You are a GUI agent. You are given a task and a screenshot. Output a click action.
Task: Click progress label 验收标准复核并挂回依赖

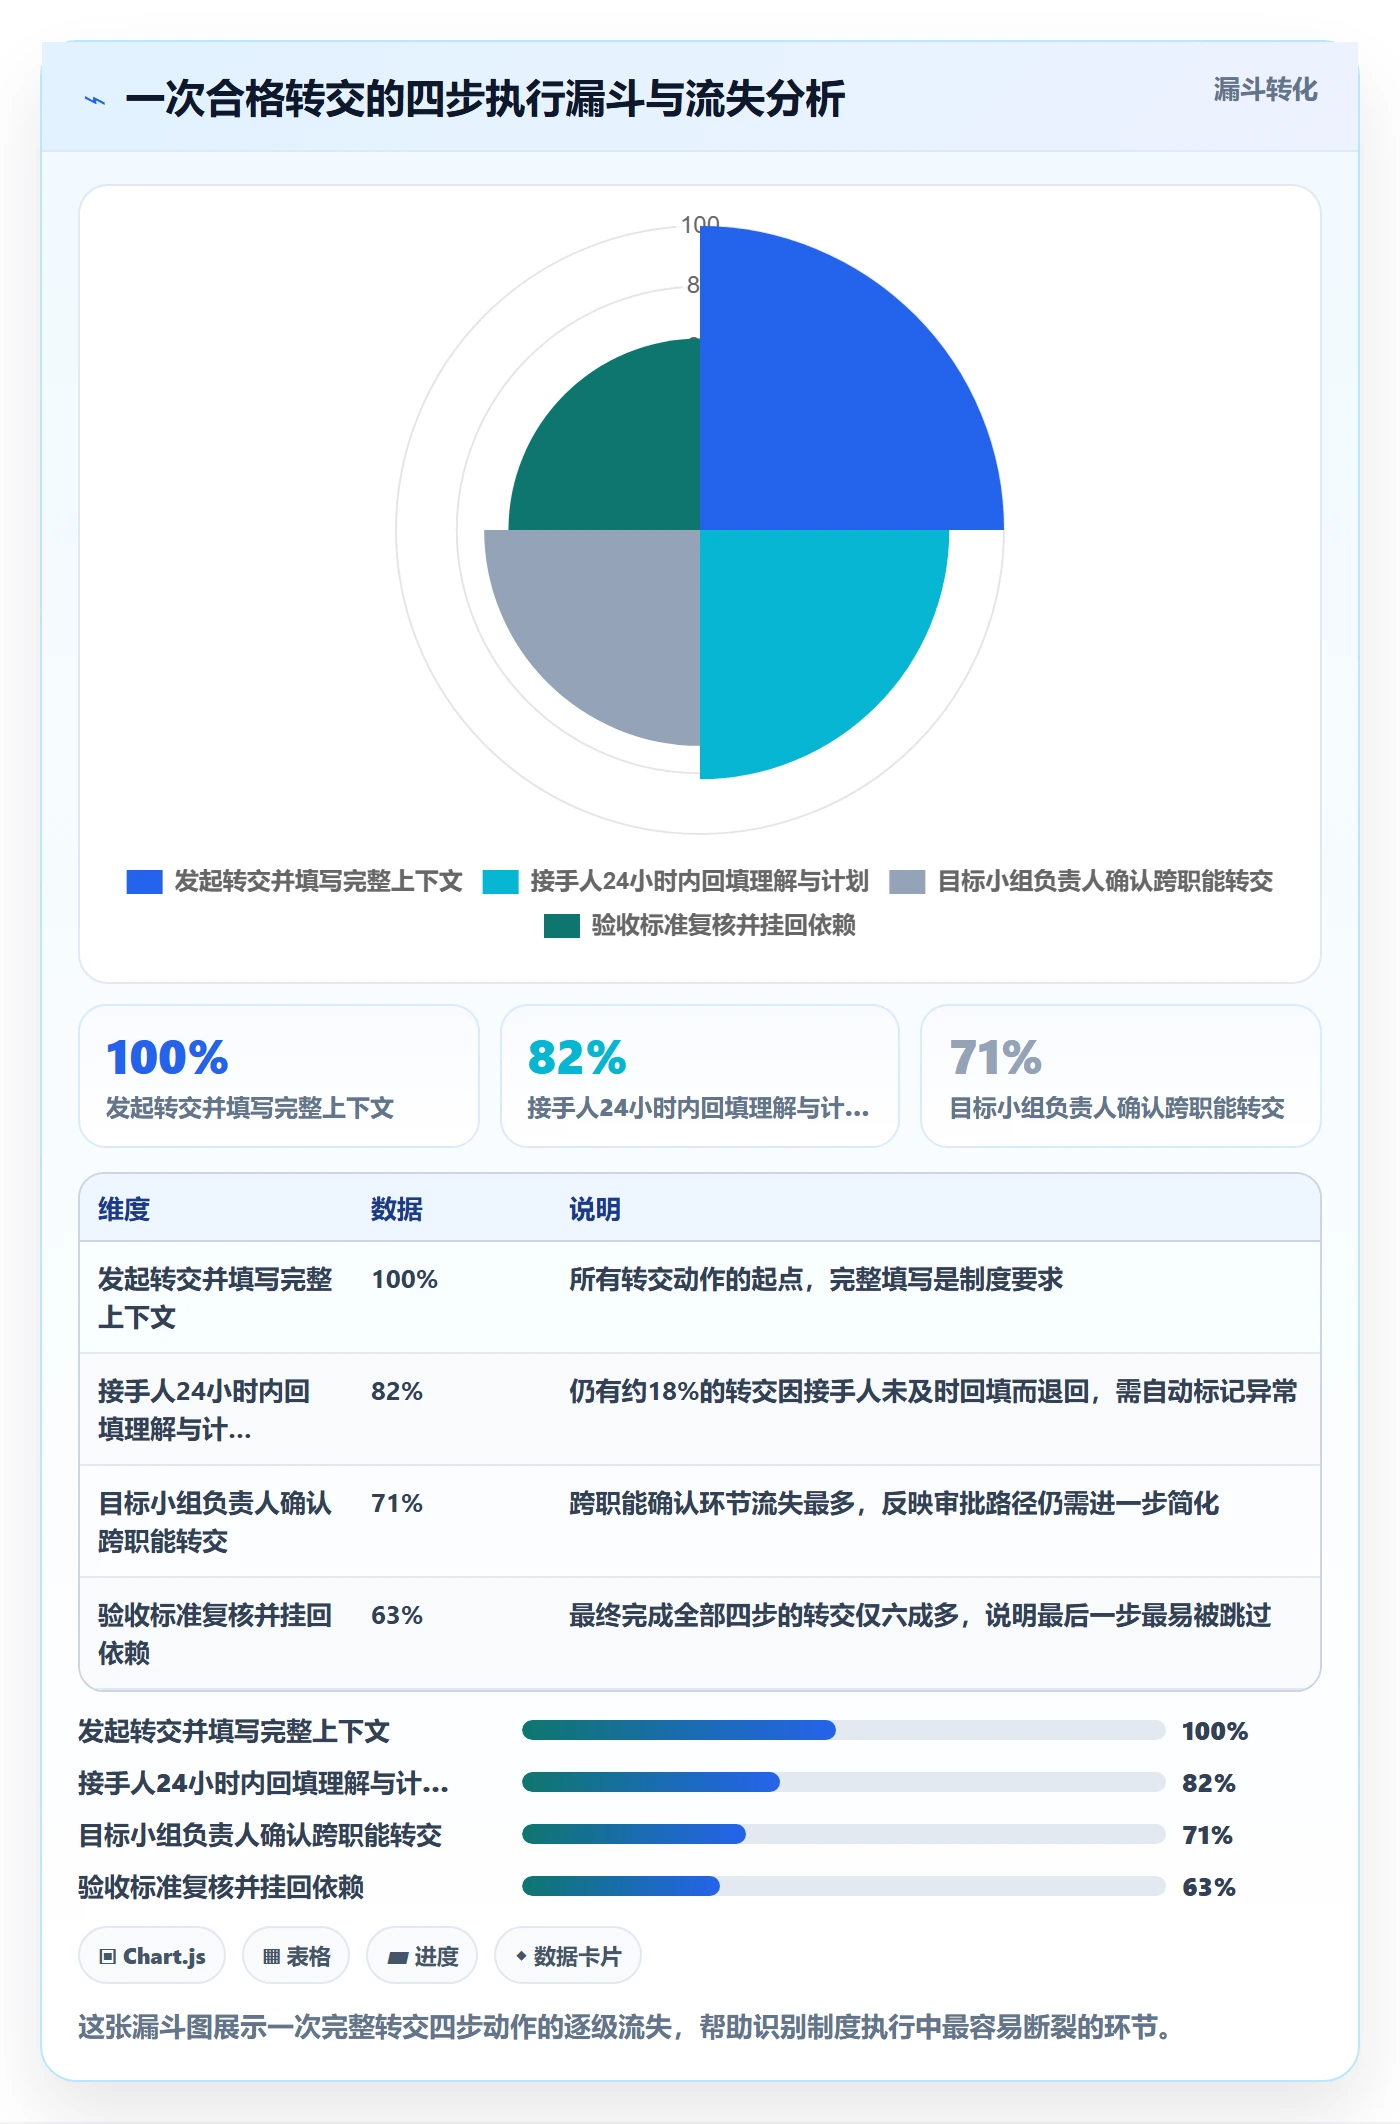pos(221,1887)
